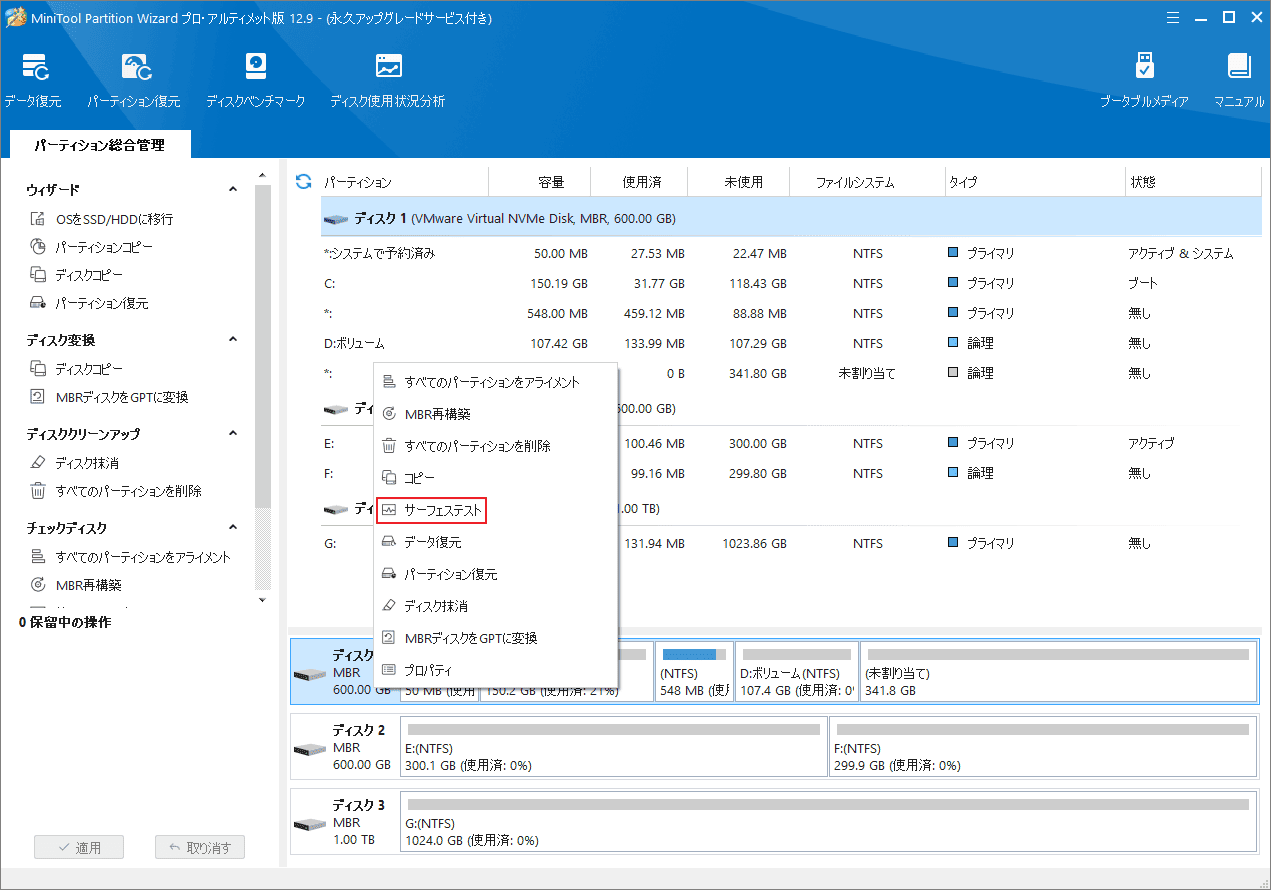This screenshot has width=1271, height=890.
Task: Start ディスクコピー under ウィザード
Action: pyautogui.click(x=77, y=275)
